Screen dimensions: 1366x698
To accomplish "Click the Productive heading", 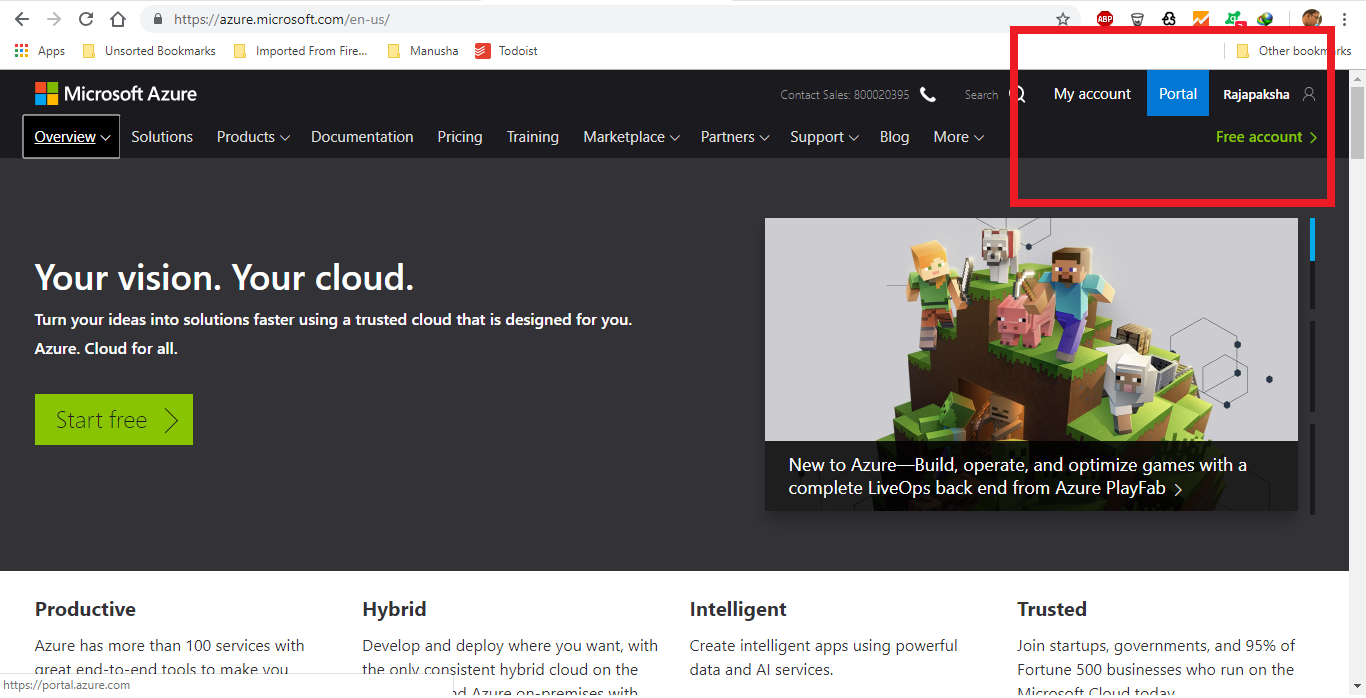I will [85, 609].
